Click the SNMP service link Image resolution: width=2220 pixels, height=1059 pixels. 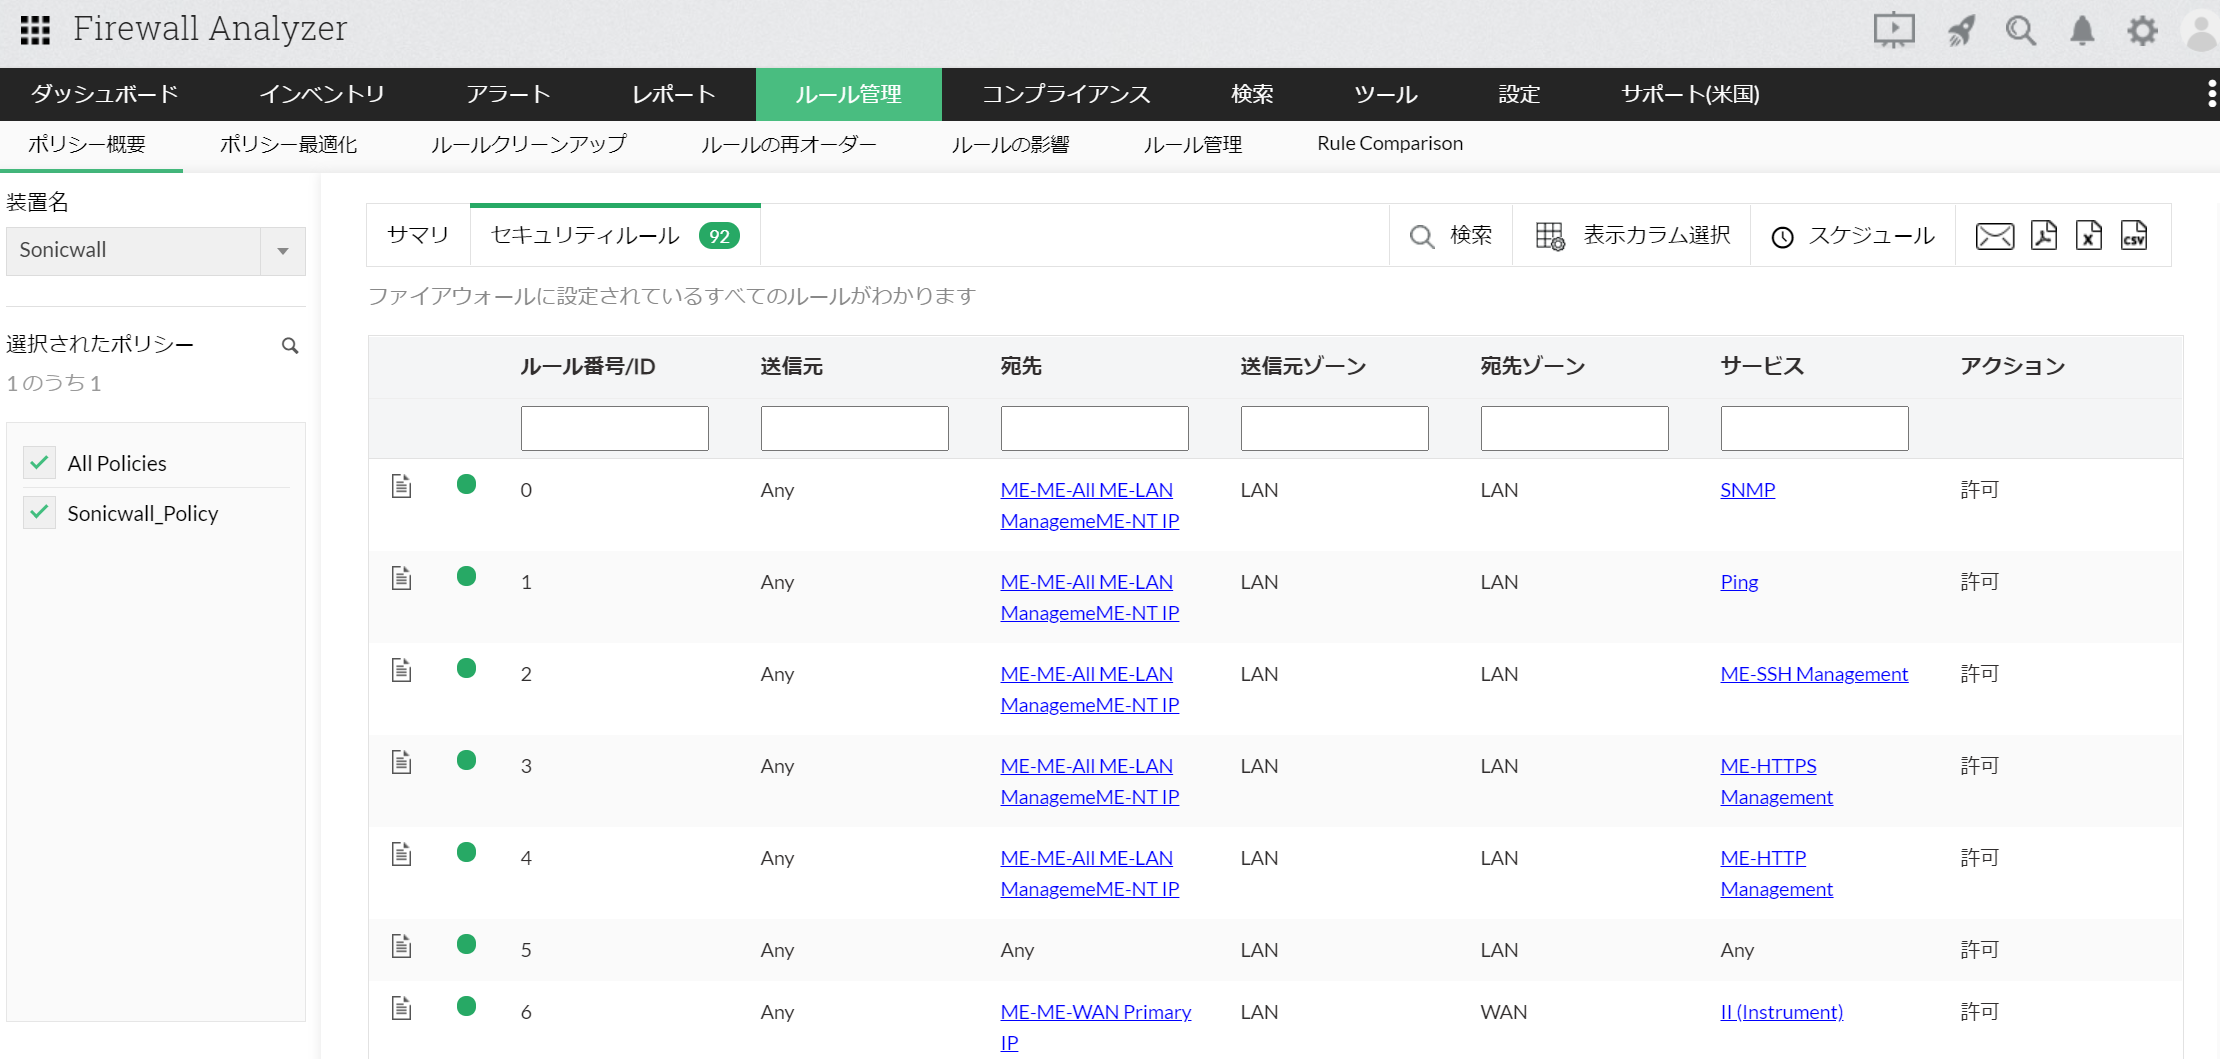click(1747, 490)
